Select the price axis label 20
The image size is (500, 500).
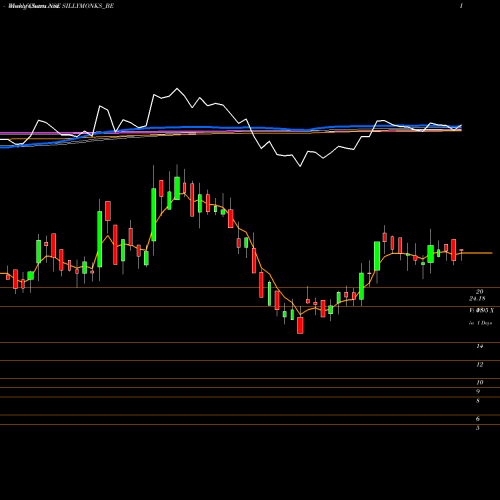(479, 291)
